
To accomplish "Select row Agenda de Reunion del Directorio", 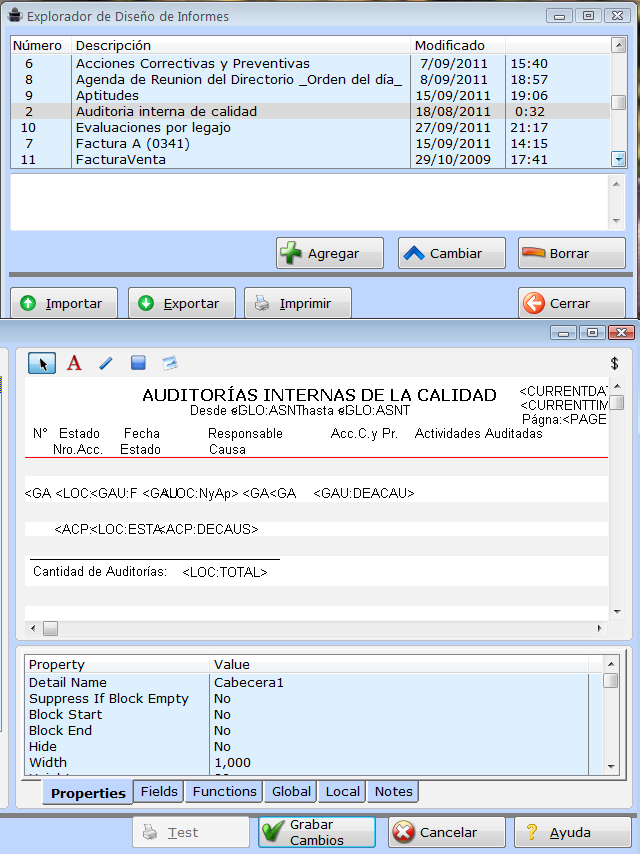I will (x=310, y=80).
